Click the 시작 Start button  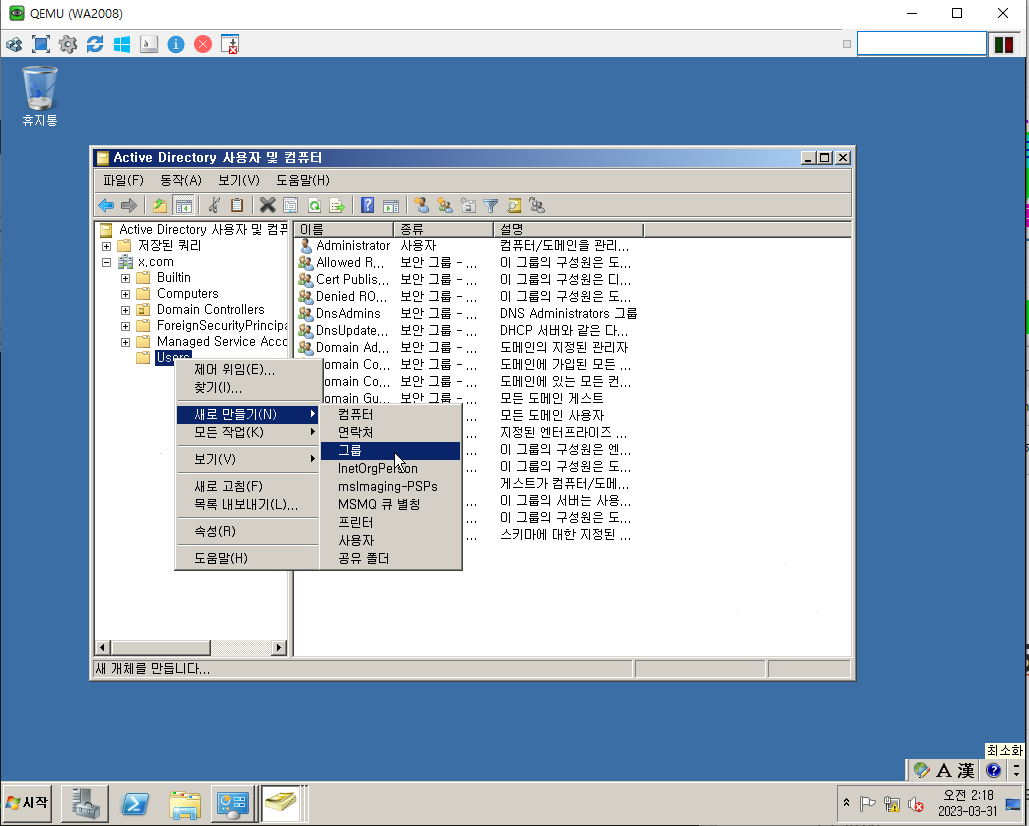28,802
